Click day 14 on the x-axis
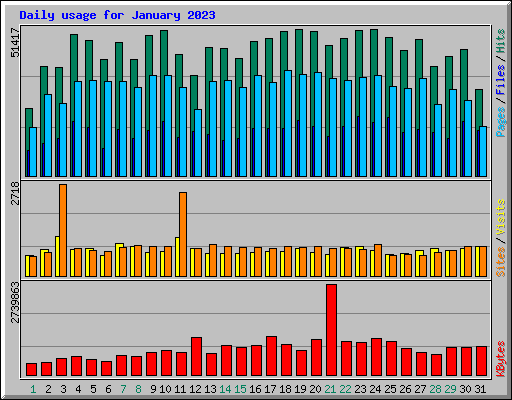Image resolution: width=512 pixels, height=400 pixels. pos(225,389)
